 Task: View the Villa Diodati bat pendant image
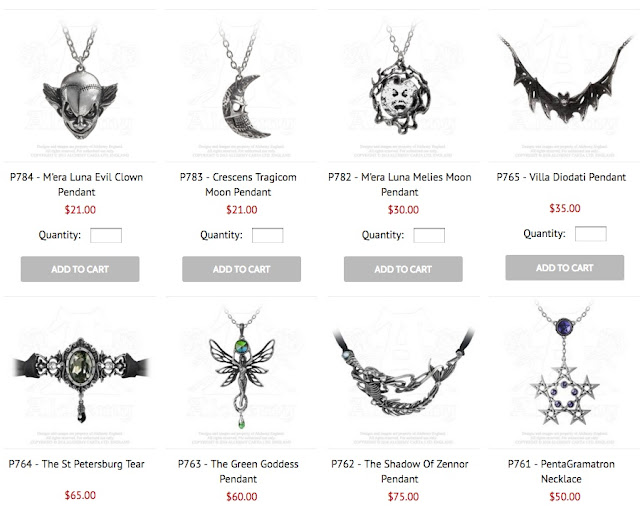tap(564, 86)
